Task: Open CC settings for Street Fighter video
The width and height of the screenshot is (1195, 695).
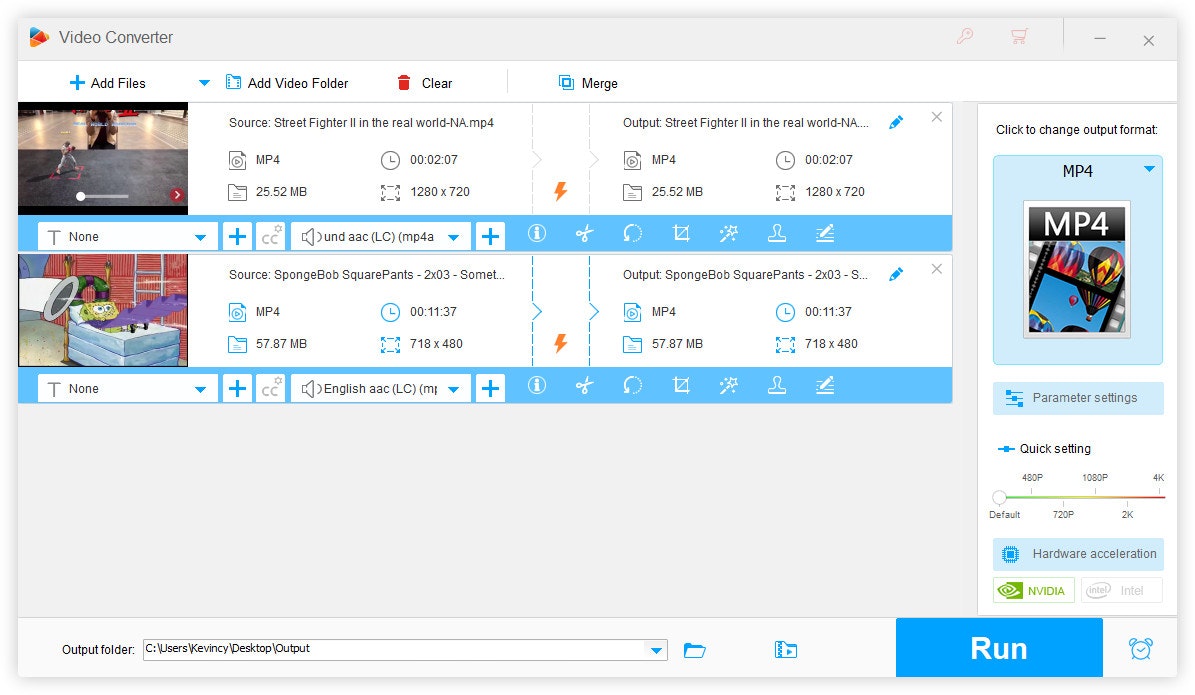Action: [x=271, y=237]
